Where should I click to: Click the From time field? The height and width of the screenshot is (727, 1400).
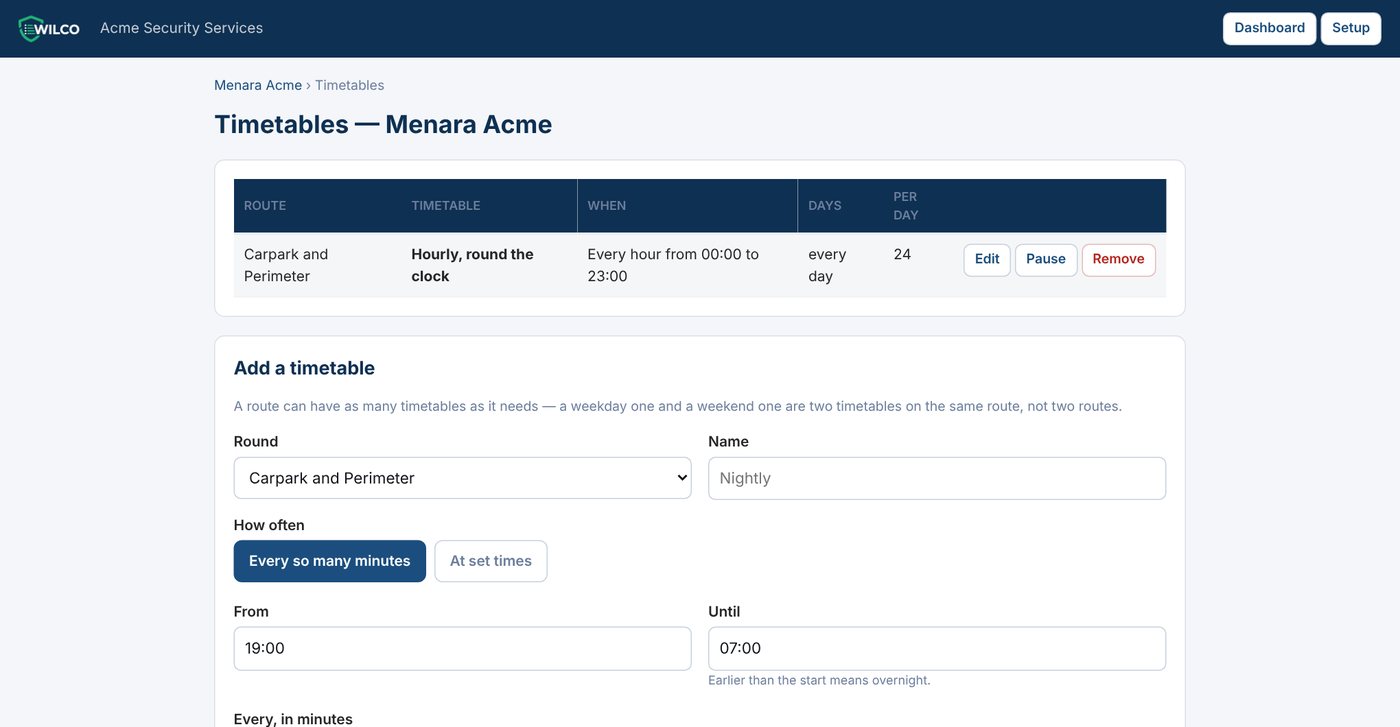pyautogui.click(x=462, y=648)
